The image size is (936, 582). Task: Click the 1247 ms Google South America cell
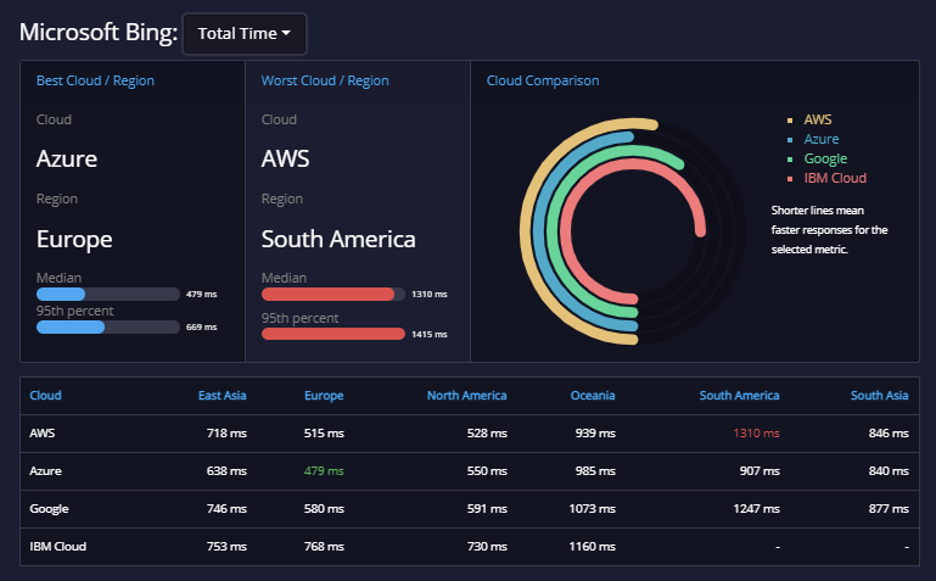(756, 509)
